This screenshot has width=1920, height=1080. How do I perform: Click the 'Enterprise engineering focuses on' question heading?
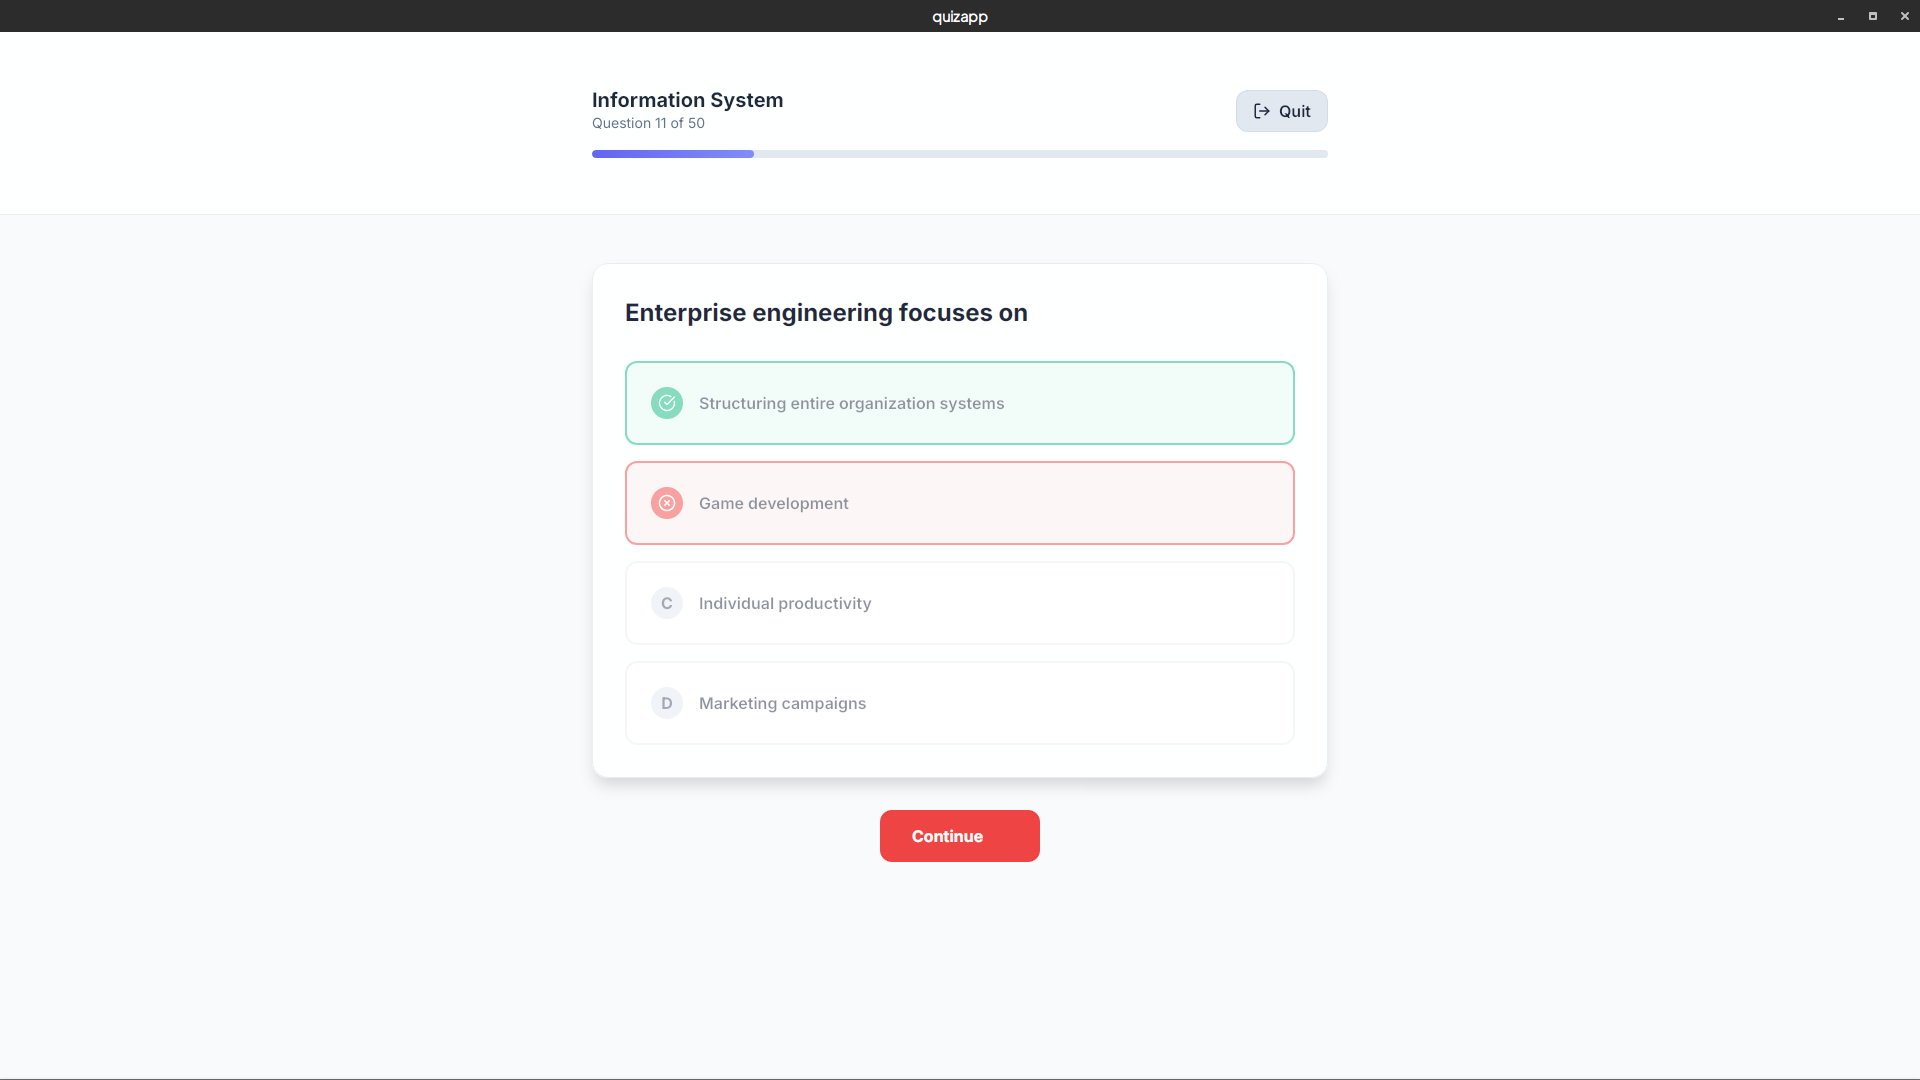coord(826,313)
